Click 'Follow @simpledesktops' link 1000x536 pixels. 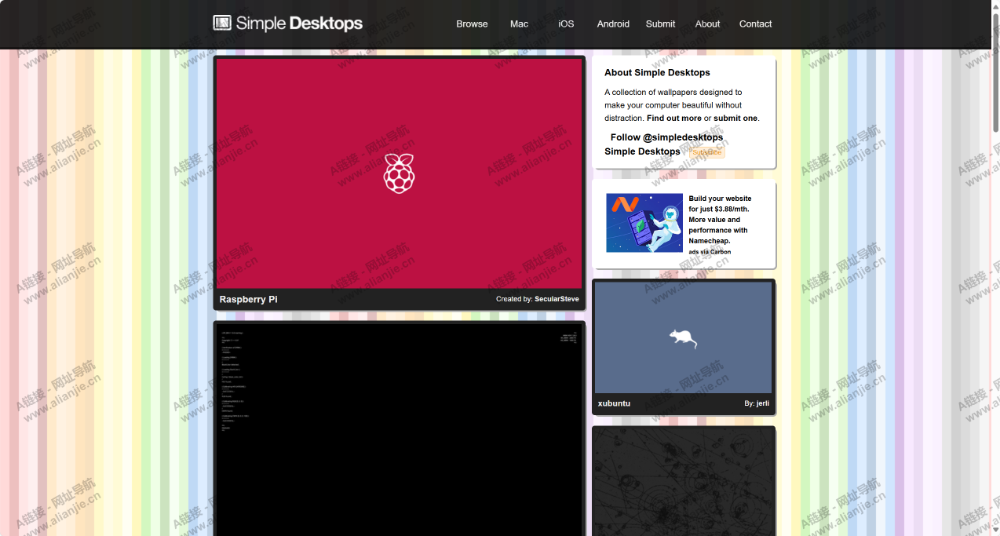(x=666, y=137)
